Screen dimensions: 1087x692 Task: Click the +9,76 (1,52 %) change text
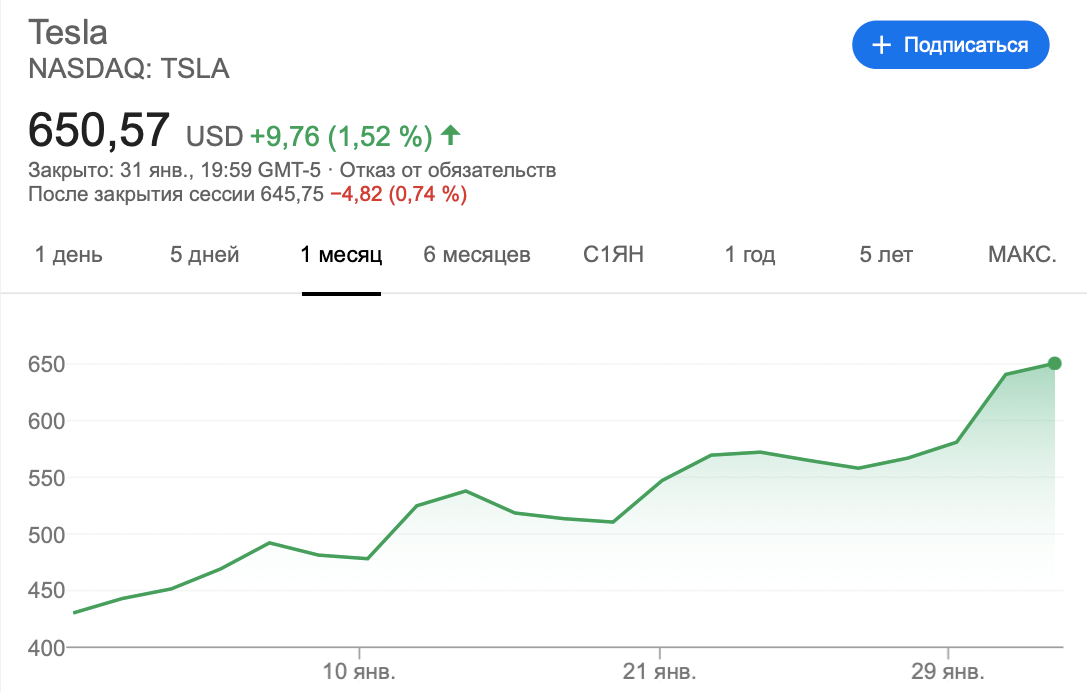click(341, 136)
